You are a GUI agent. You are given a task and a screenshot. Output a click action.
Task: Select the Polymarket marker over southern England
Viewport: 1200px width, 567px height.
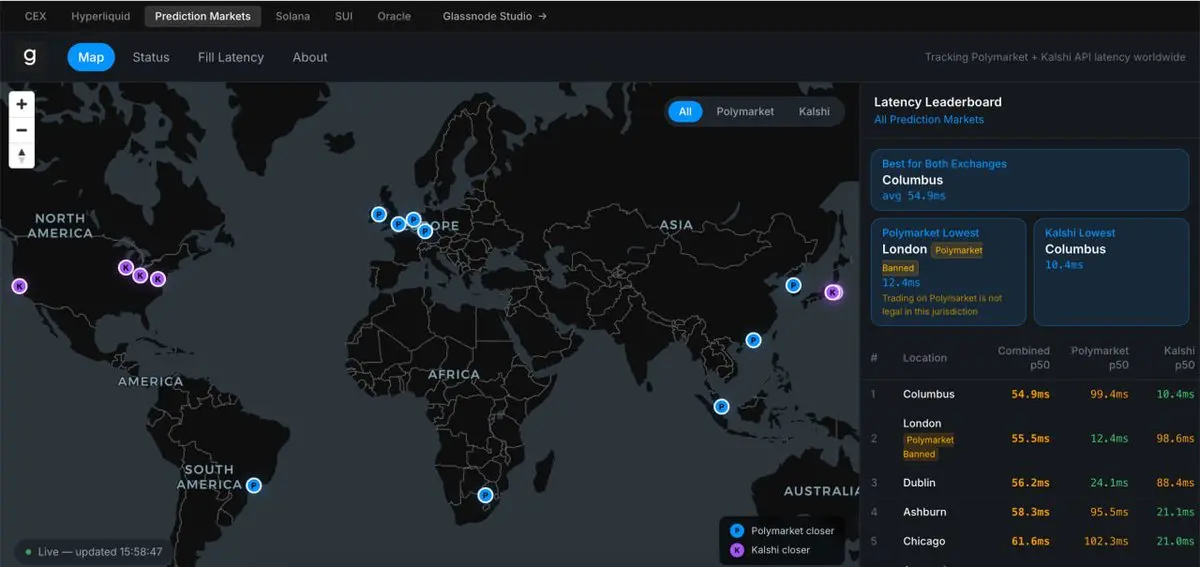coord(398,224)
